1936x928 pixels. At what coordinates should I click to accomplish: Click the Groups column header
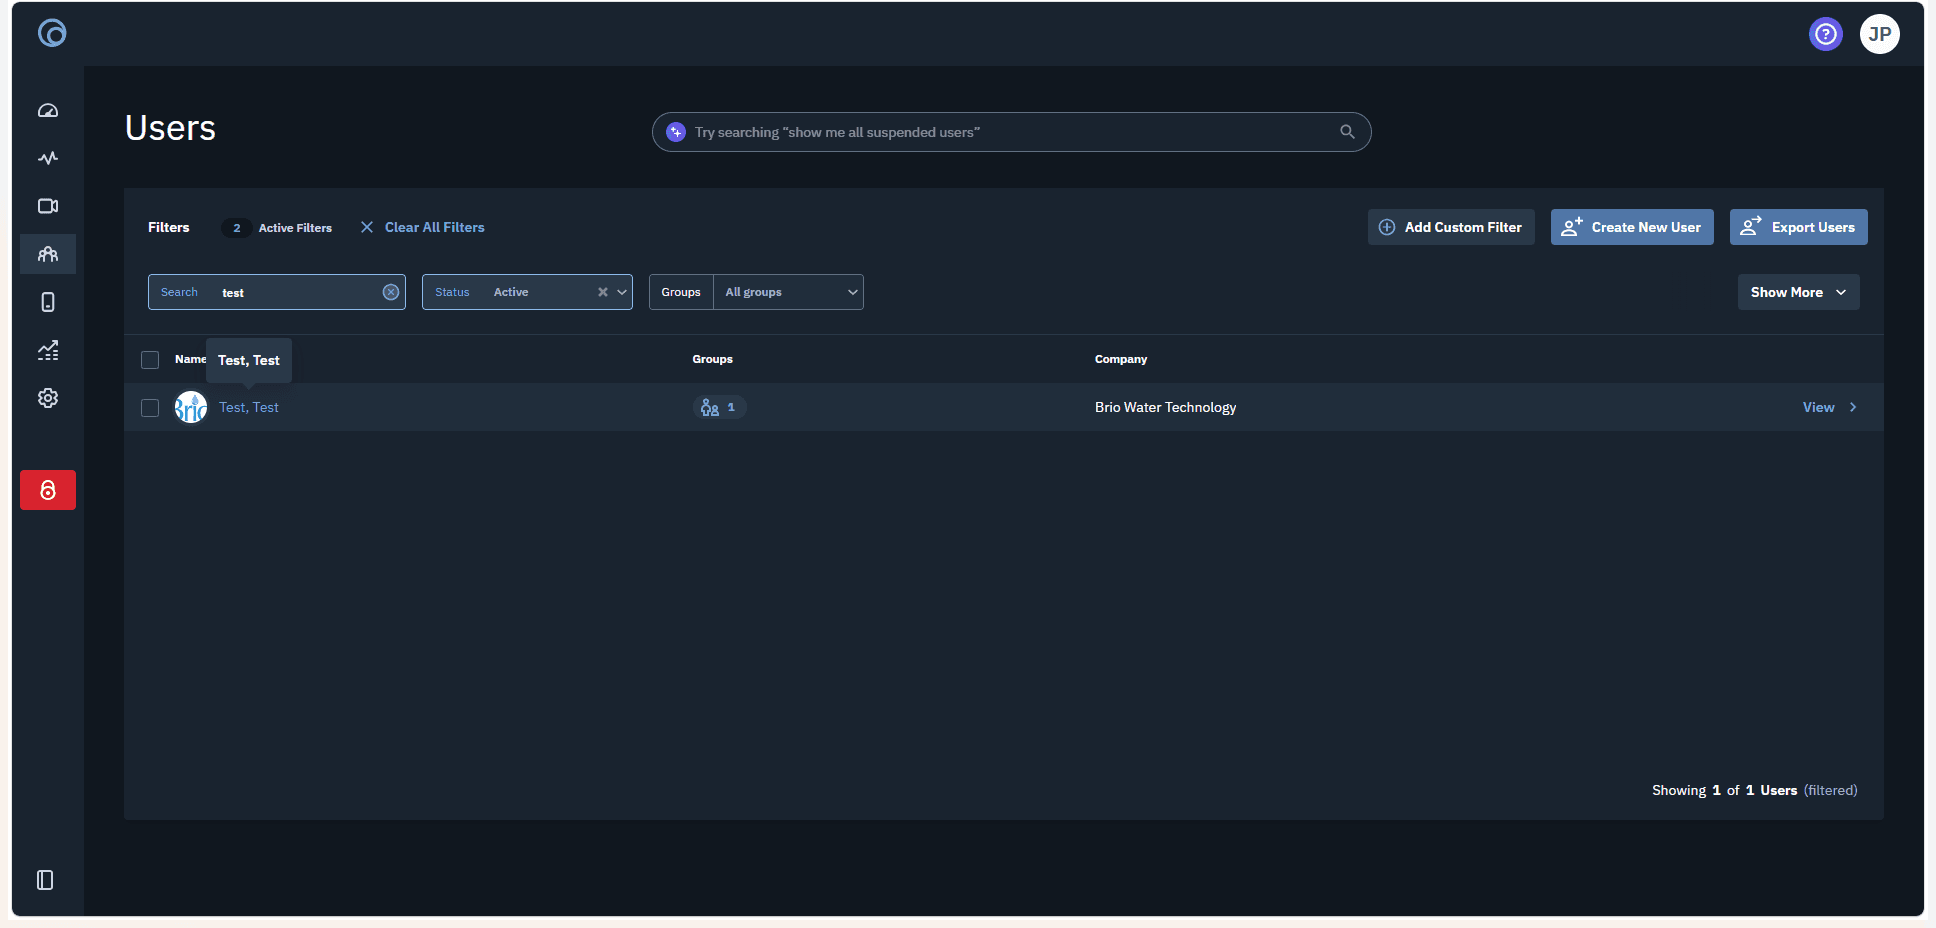coord(713,359)
